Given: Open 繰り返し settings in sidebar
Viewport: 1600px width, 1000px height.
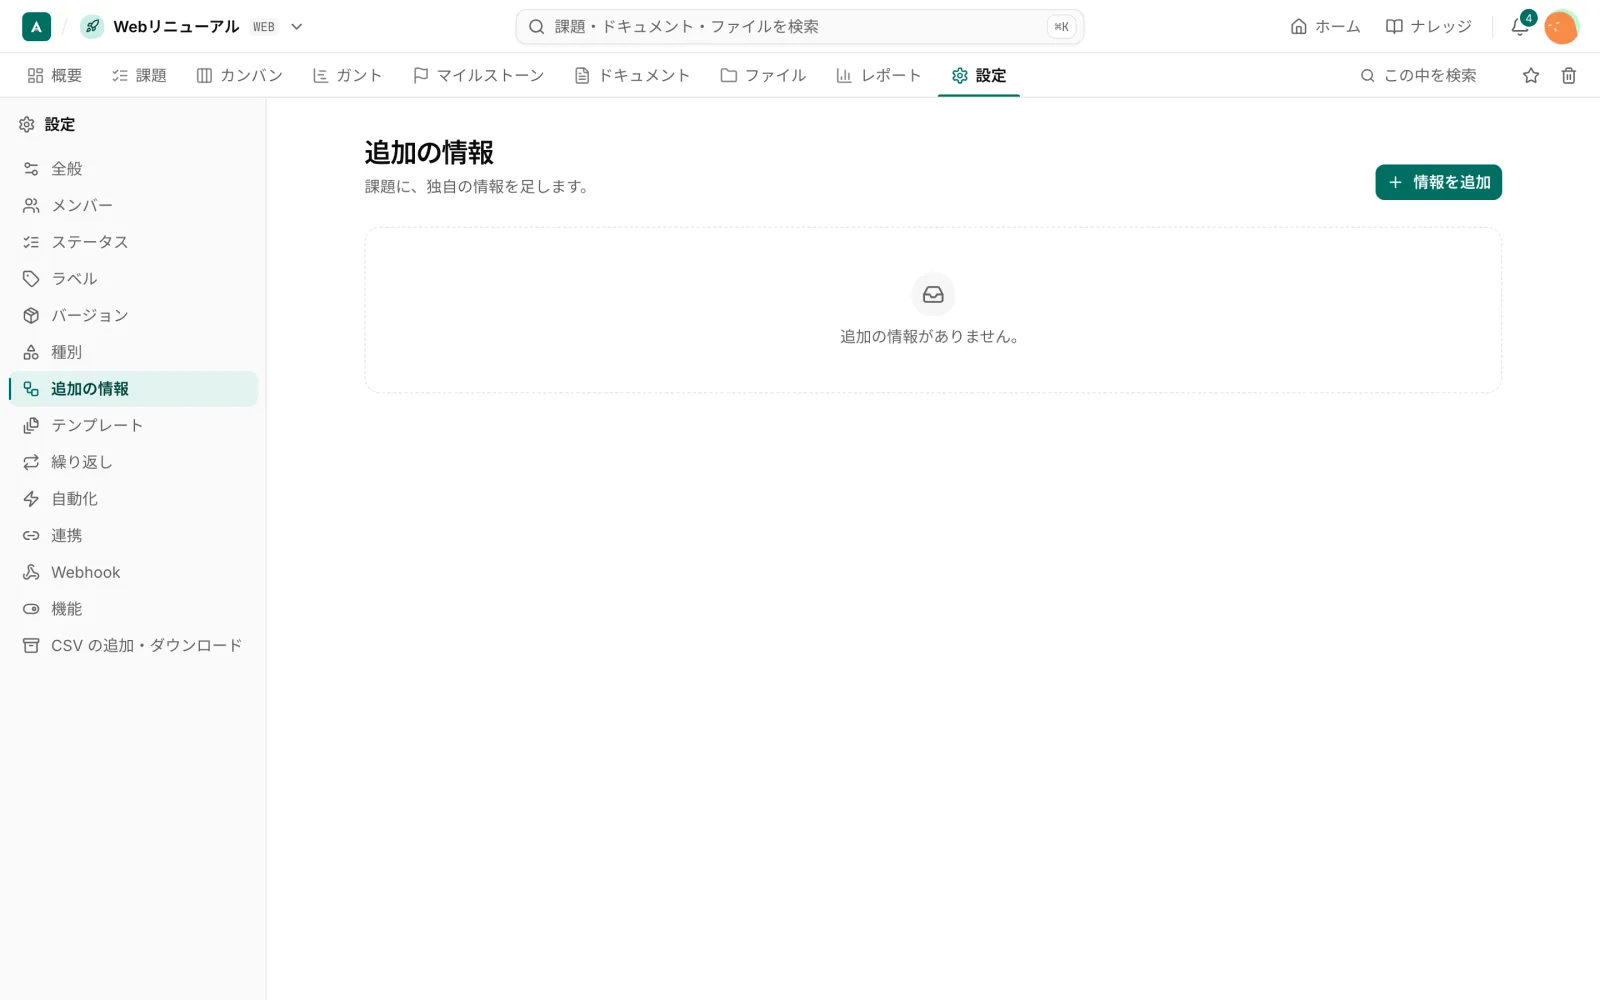Looking at the screenshot, I should [x=133, y=462].
